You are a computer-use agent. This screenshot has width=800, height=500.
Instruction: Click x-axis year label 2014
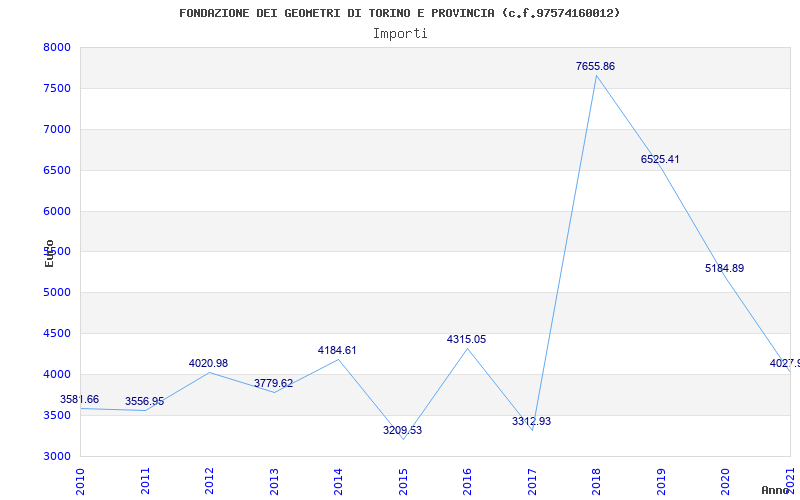338,482
